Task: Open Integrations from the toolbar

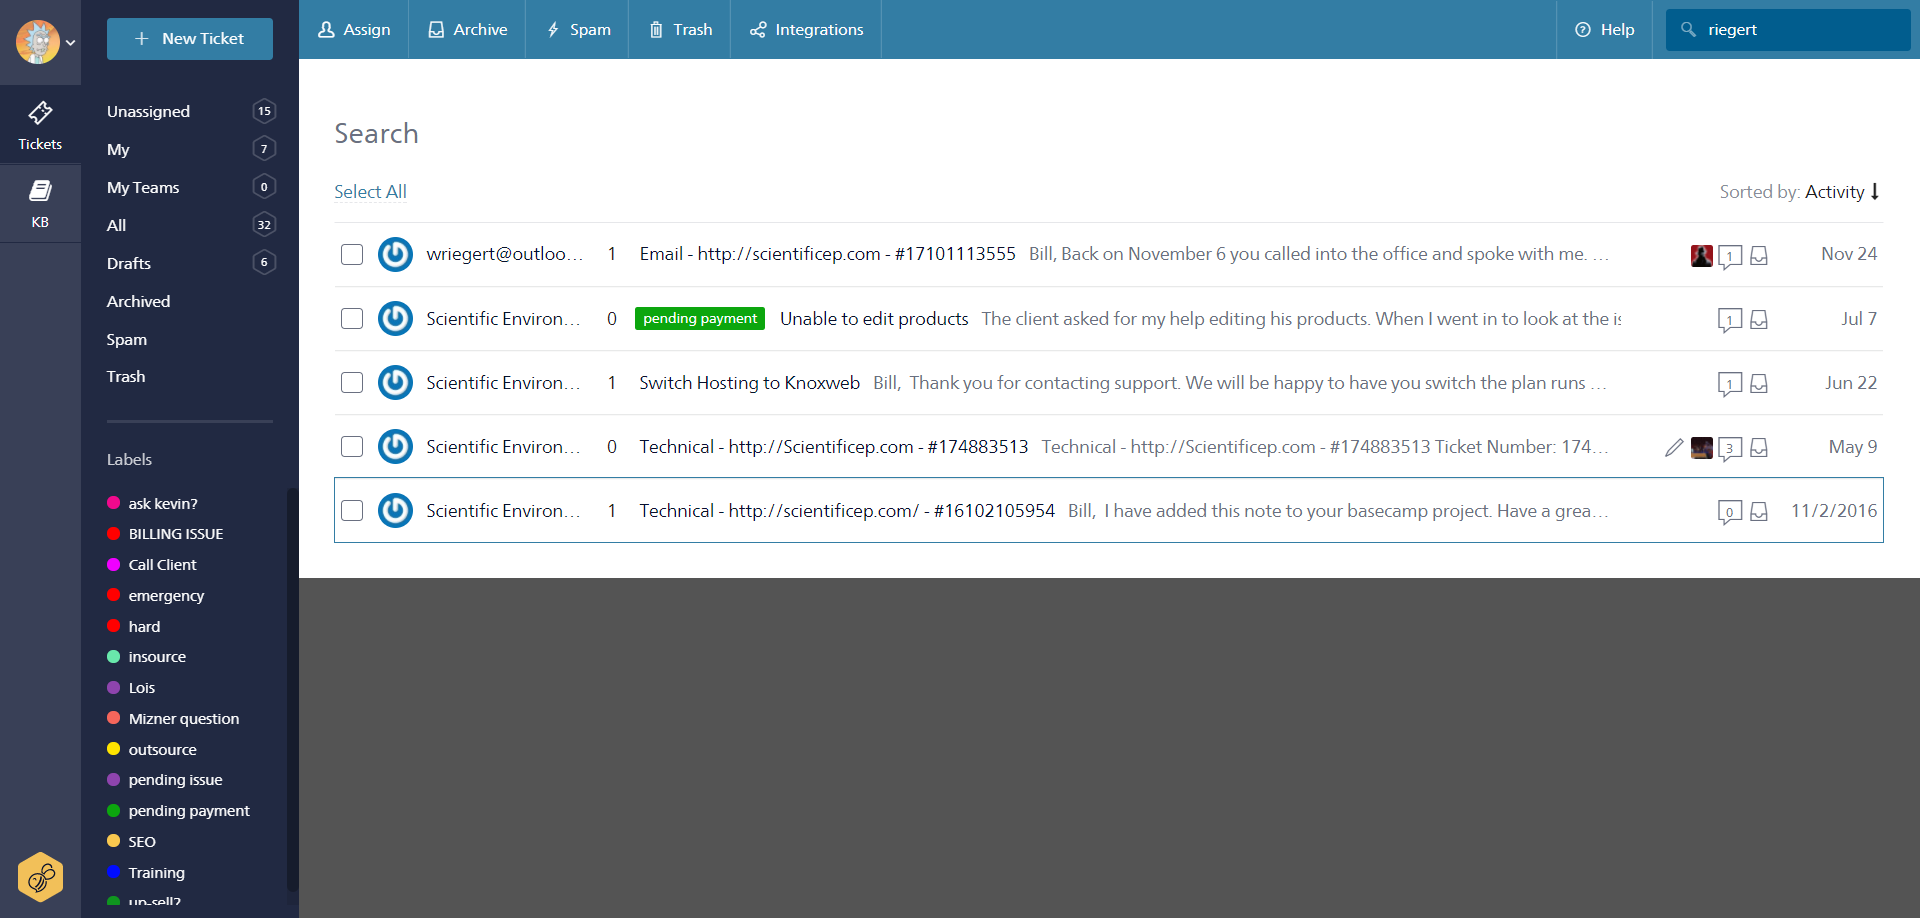Action: (806, 30)
